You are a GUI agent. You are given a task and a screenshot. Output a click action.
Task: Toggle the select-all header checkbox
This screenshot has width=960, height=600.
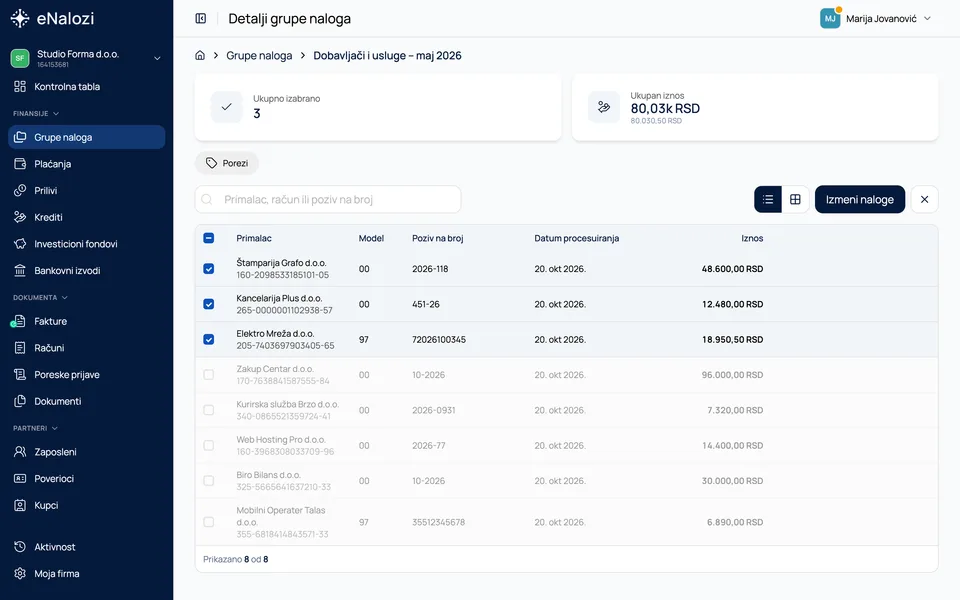pos(208,238)
